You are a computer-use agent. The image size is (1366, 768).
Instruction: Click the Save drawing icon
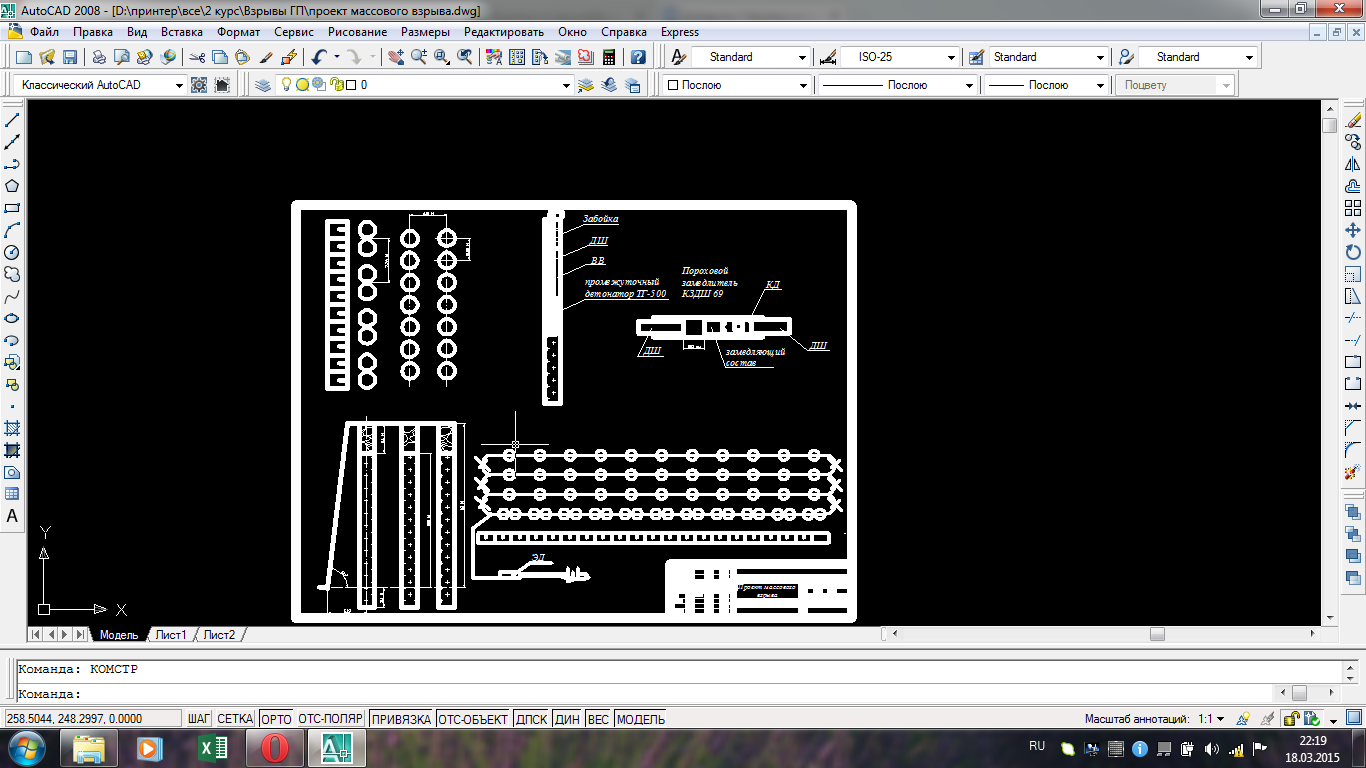click(x=70, y=57)
